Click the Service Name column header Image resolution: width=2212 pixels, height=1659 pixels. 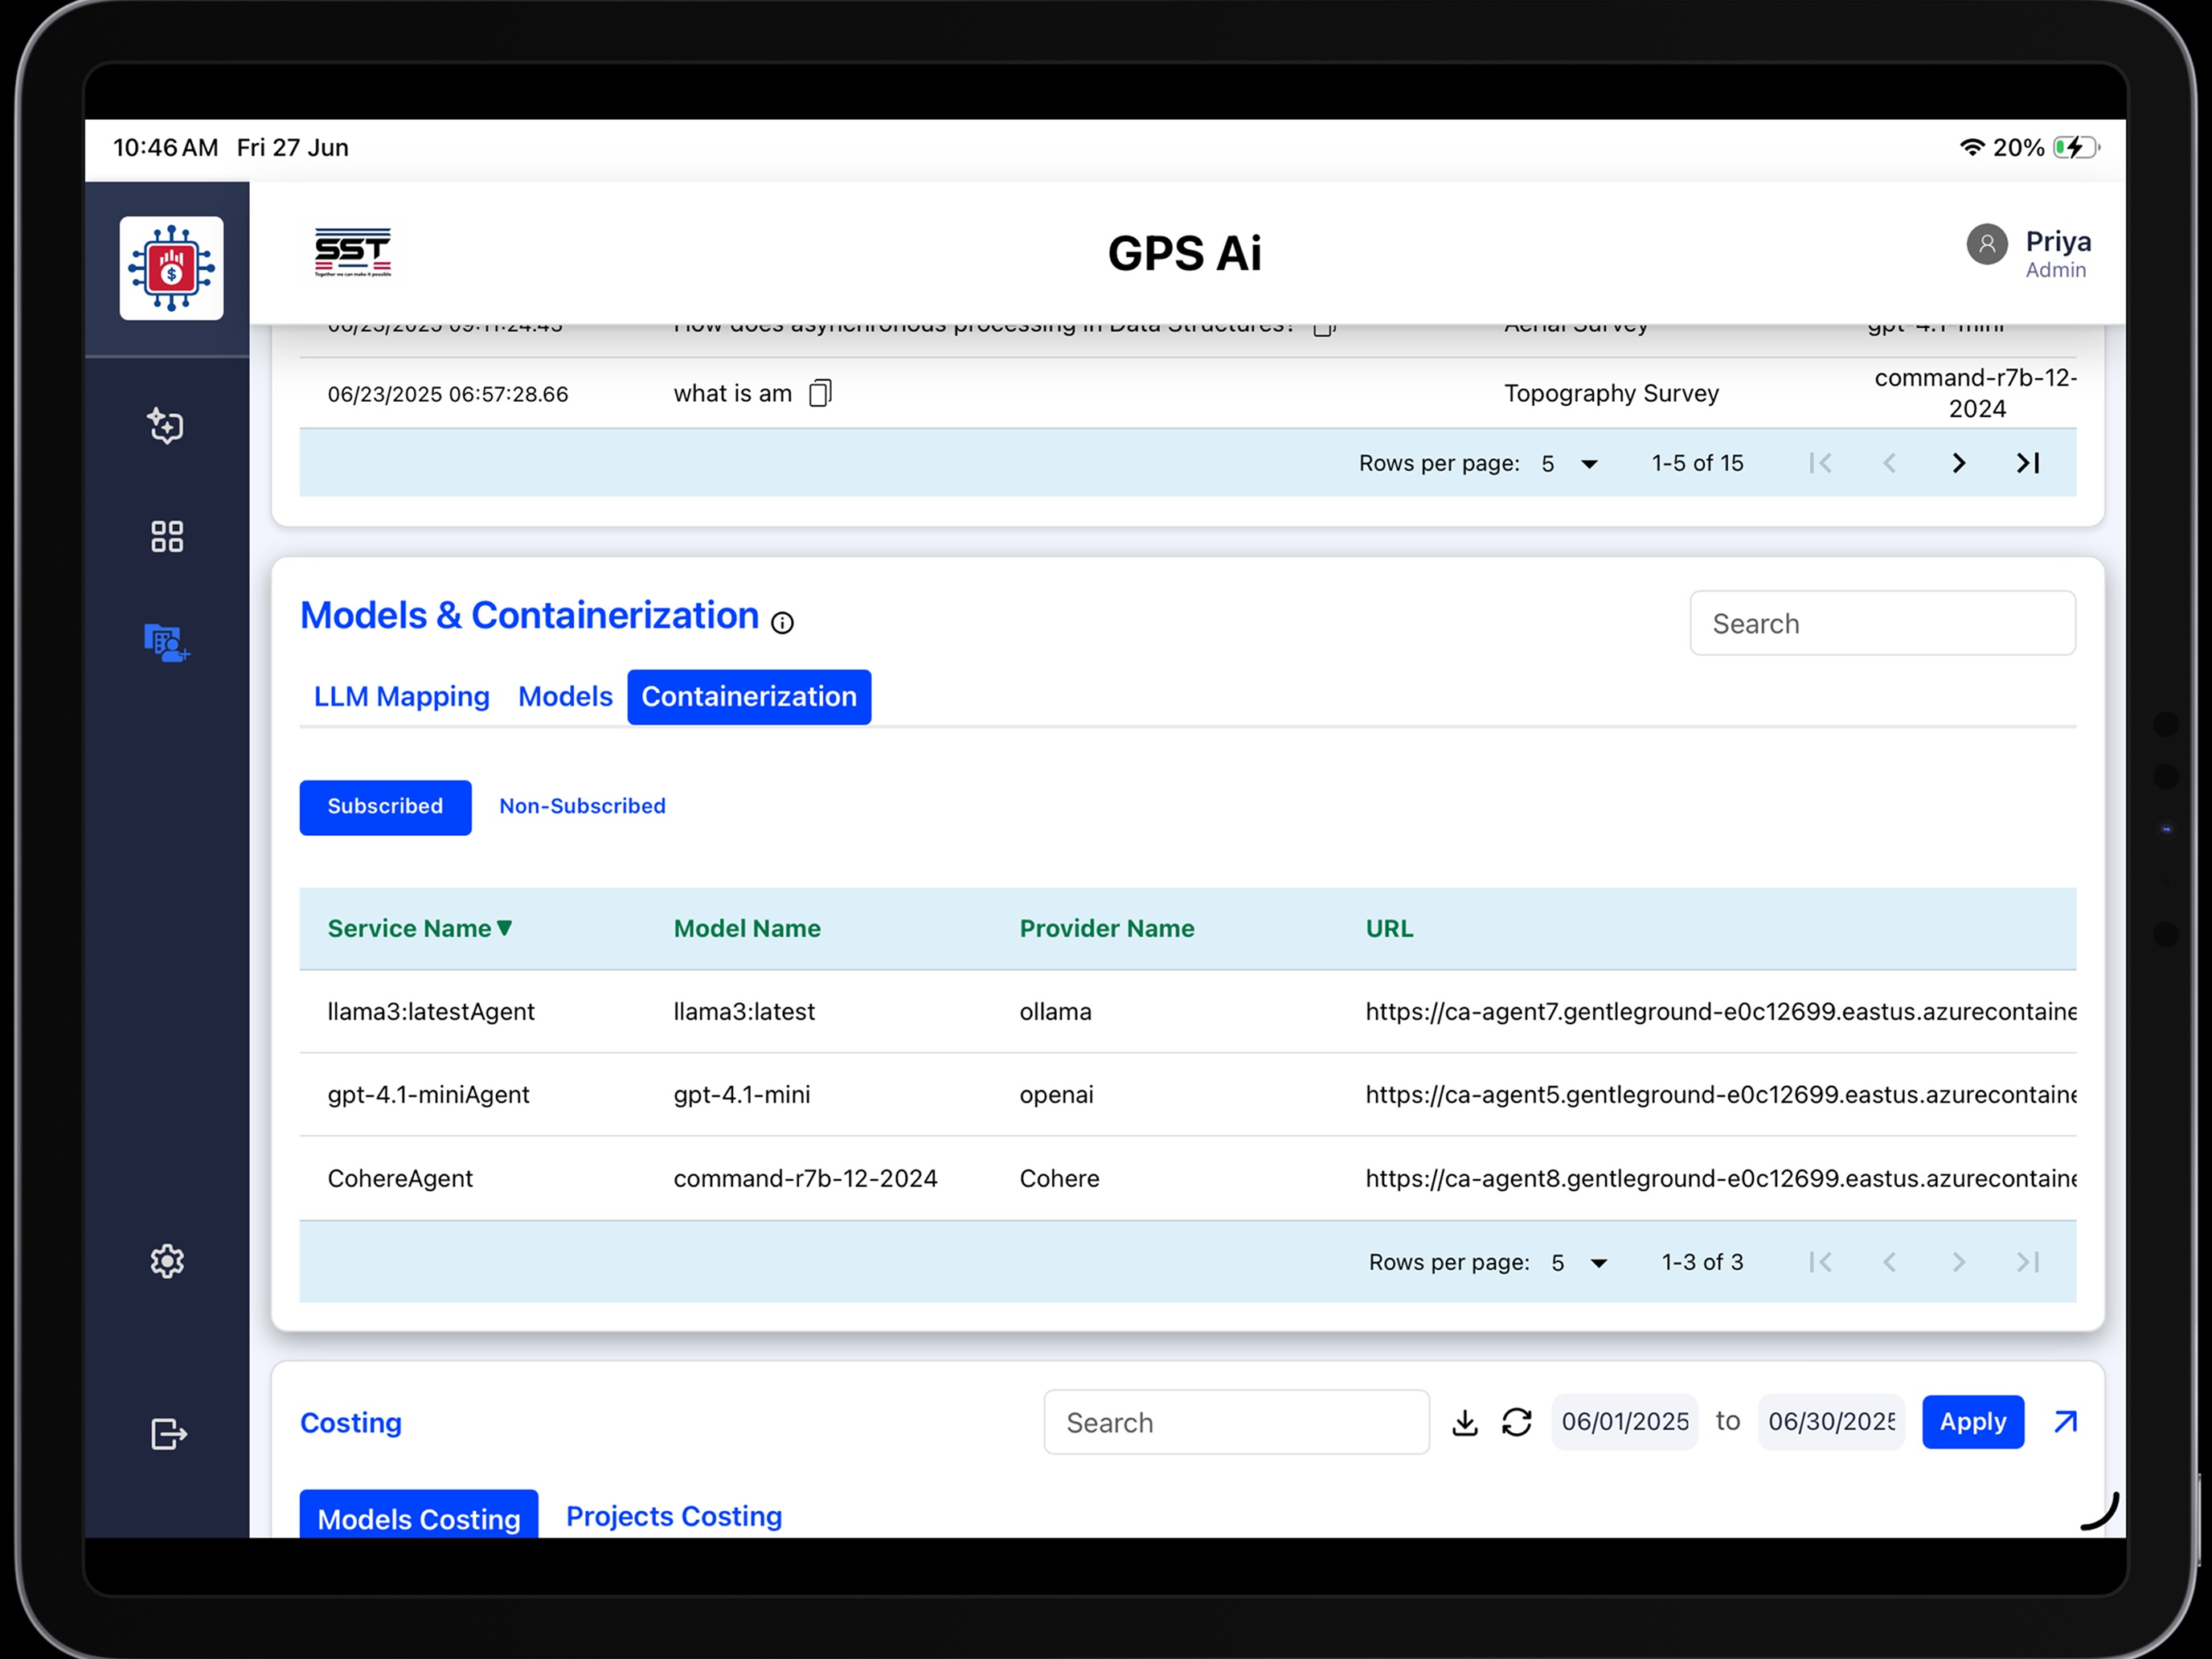(409, 928)
